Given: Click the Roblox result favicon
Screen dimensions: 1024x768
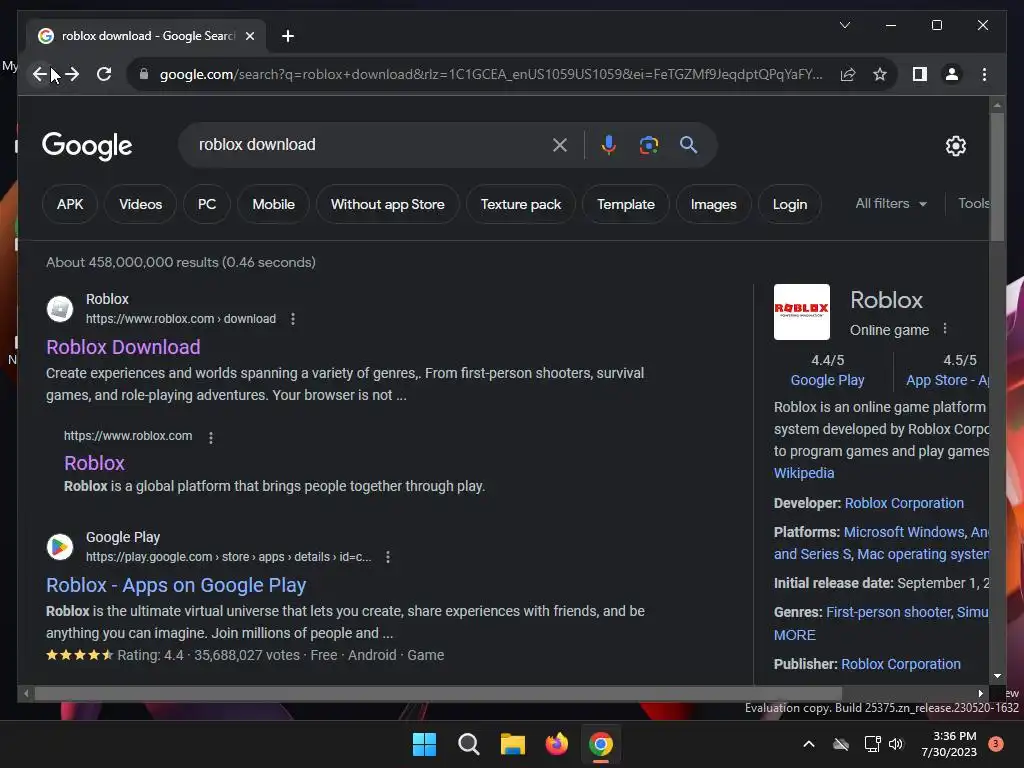Looking at the screenshot, I should coord(59,308).
